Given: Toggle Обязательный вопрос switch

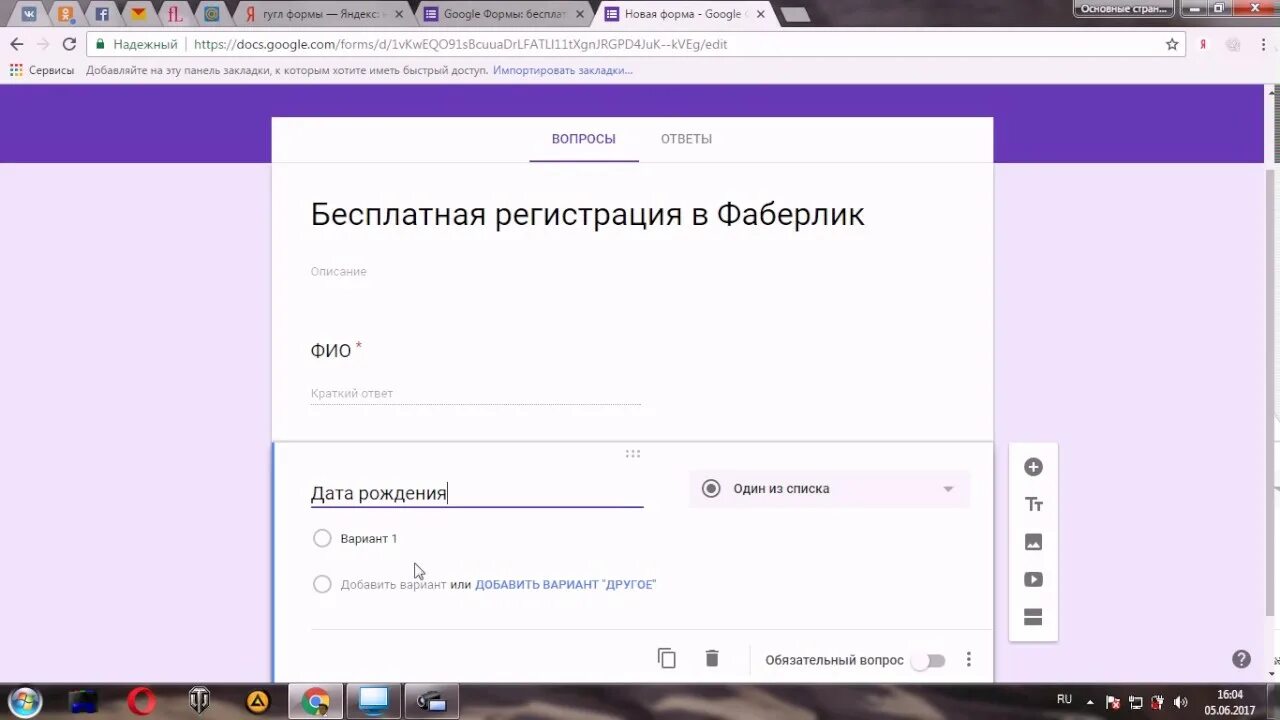Looking at the screenshot, I should click(928, 660).
